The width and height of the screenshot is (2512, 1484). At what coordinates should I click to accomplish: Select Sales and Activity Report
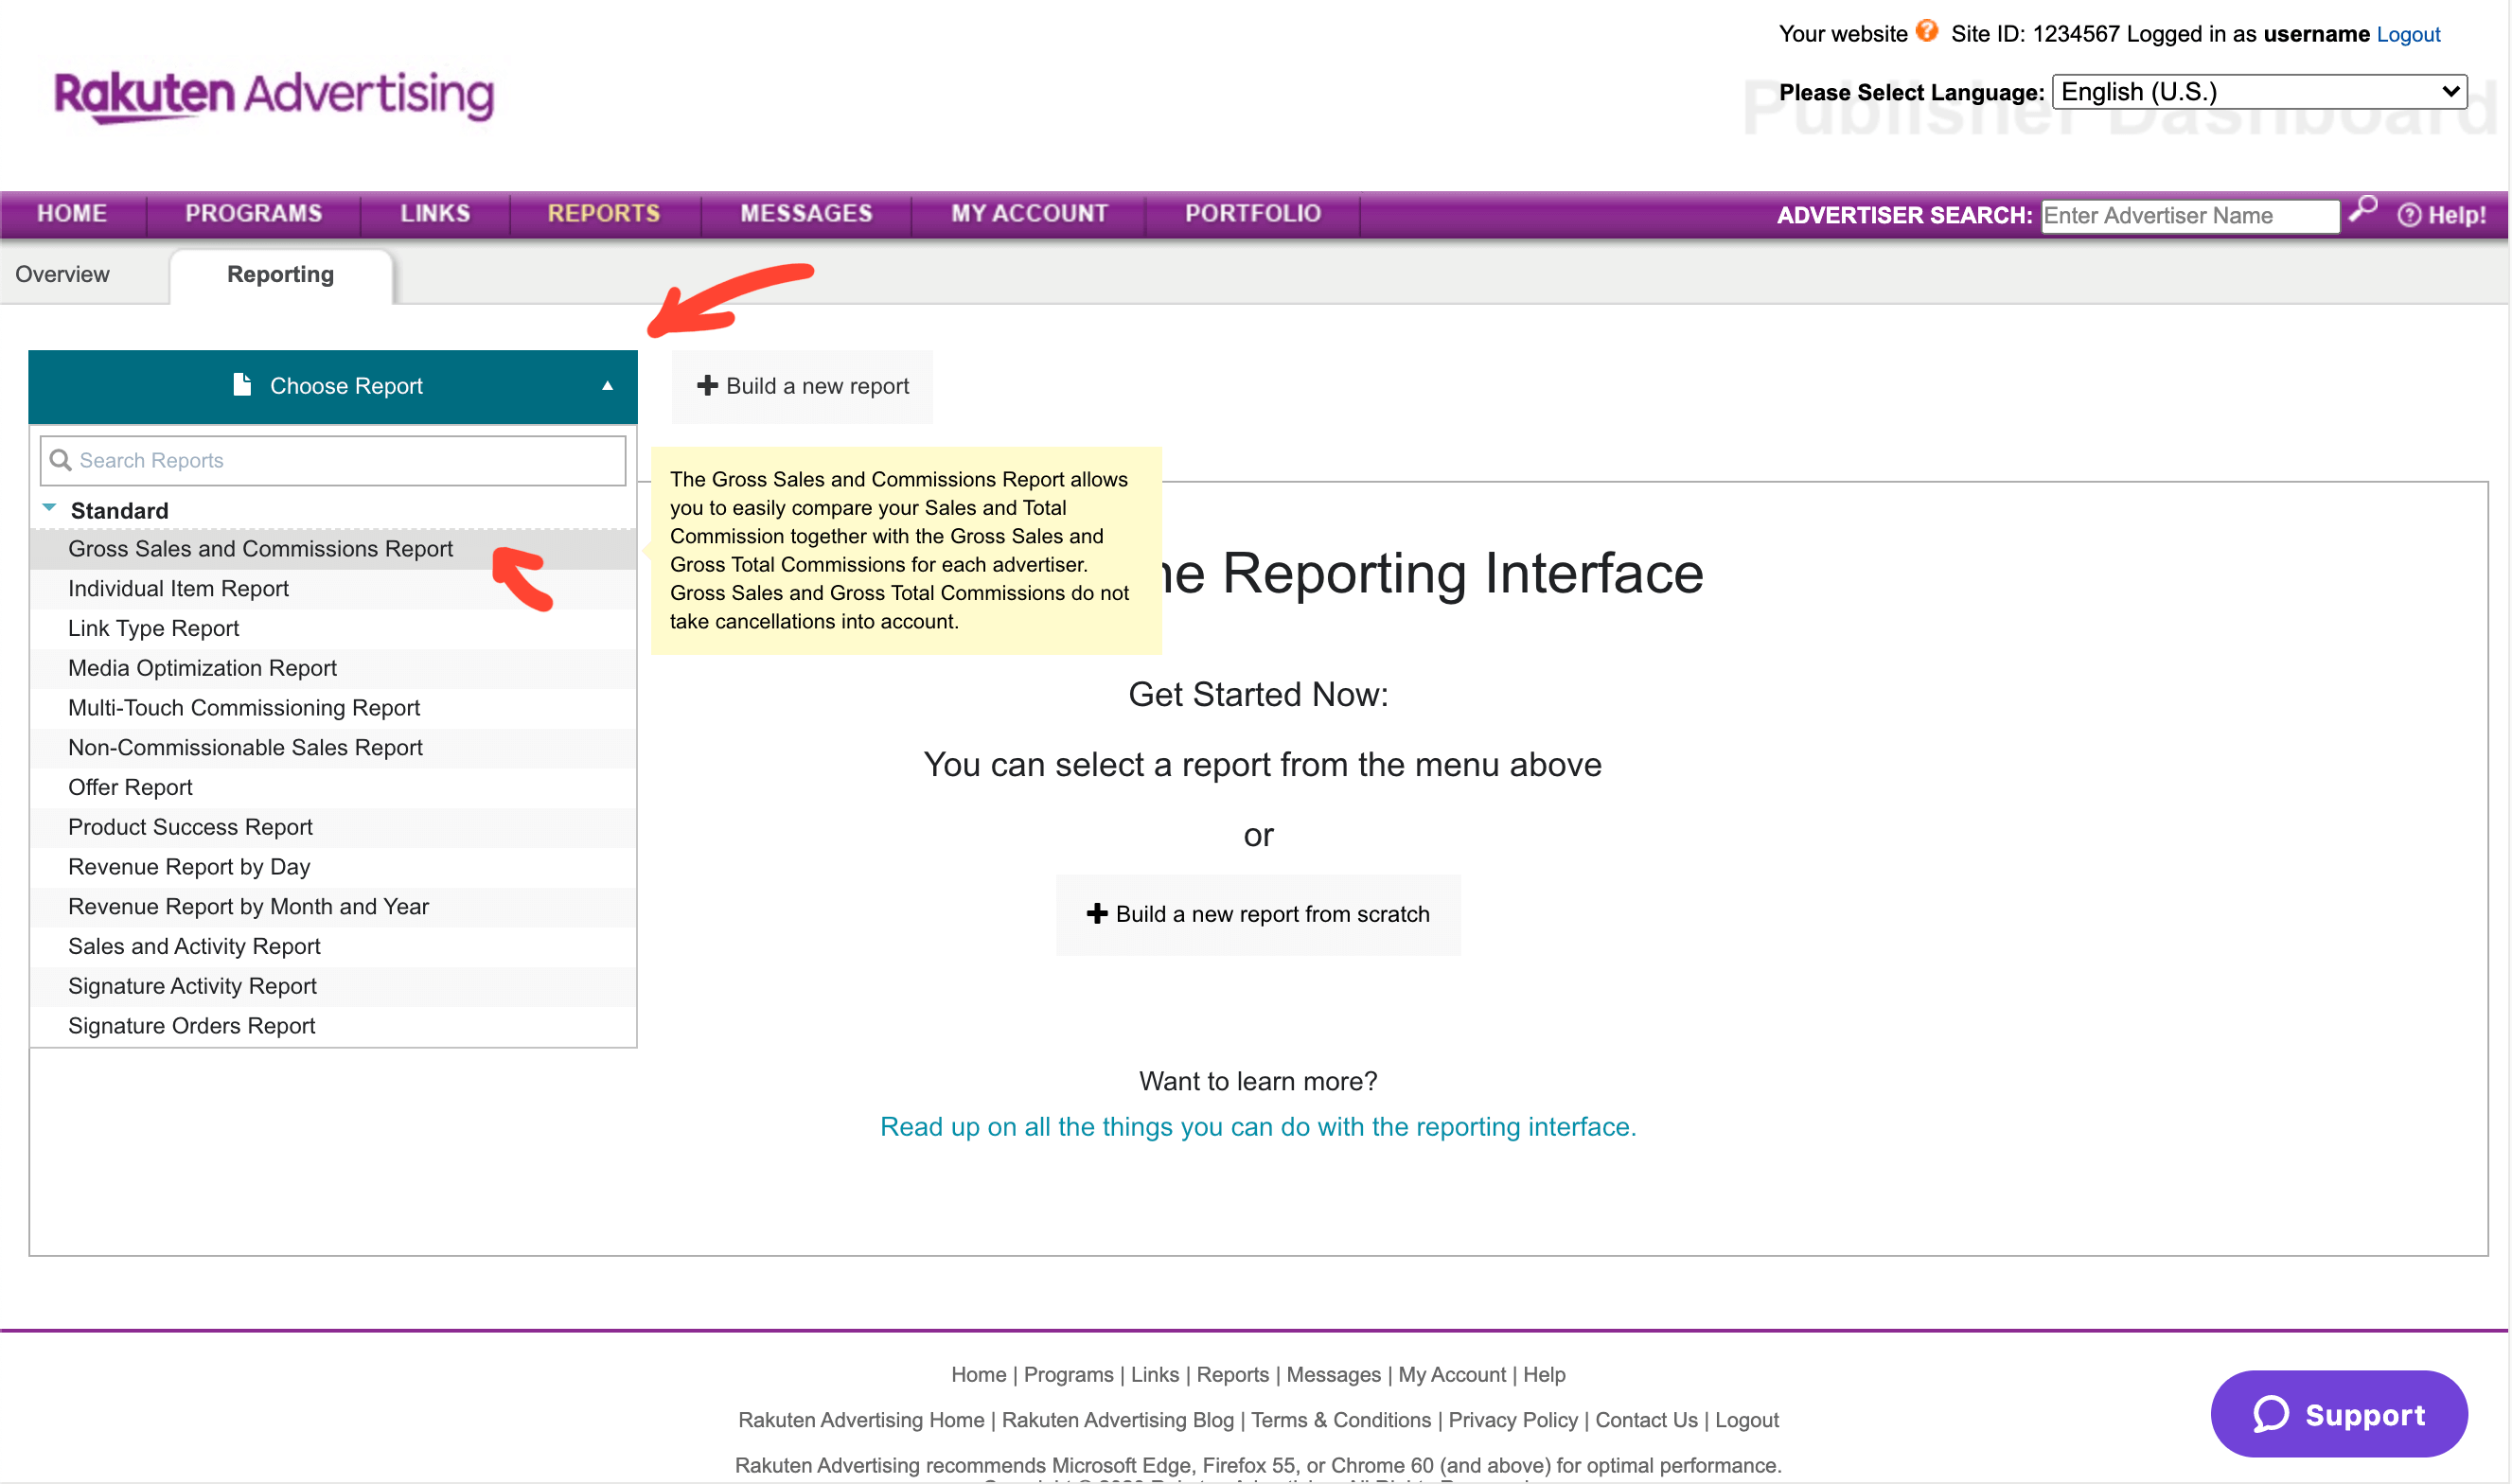[333, 946]
